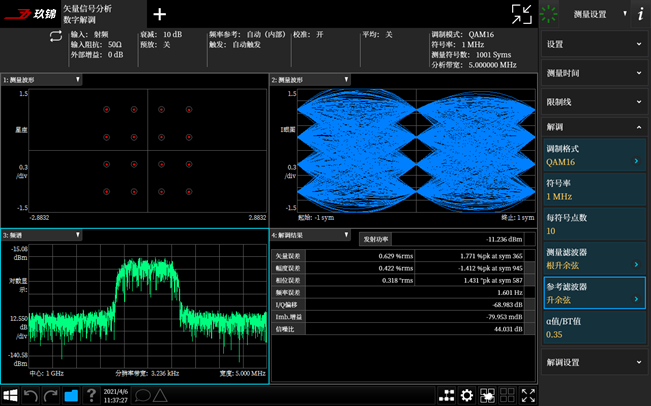
Task: Click the blue eye diagram plot
Action: [x=416, y=150]
